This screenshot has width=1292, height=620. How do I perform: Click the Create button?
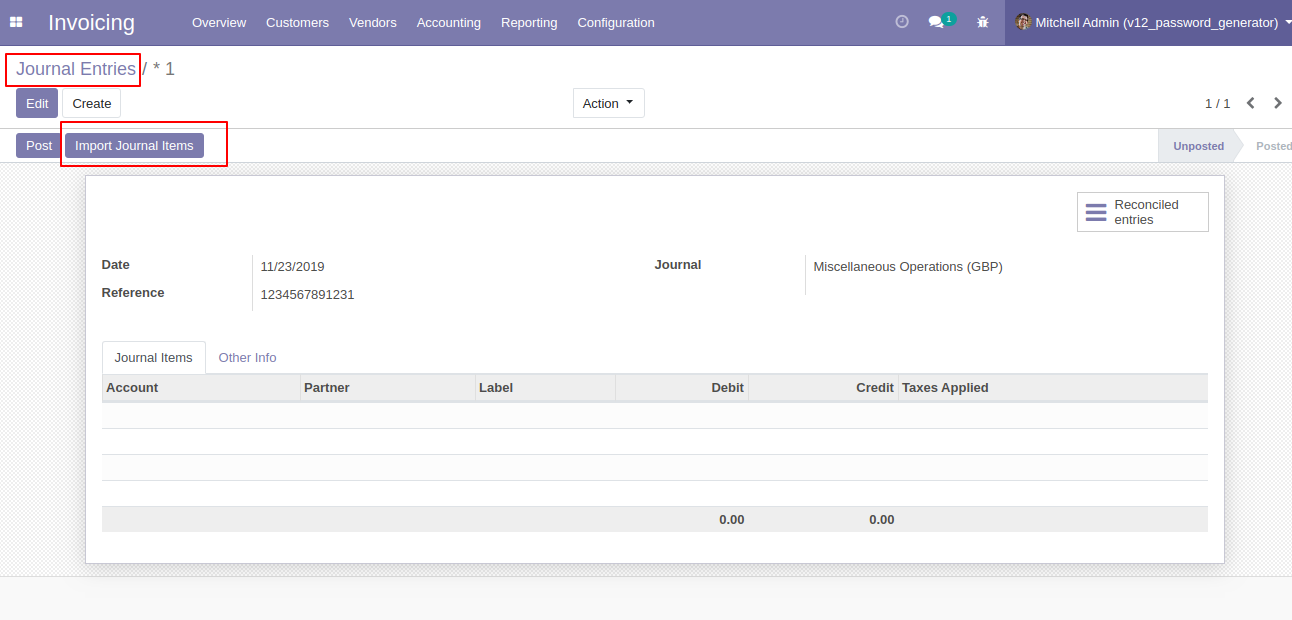click(91, 103)
